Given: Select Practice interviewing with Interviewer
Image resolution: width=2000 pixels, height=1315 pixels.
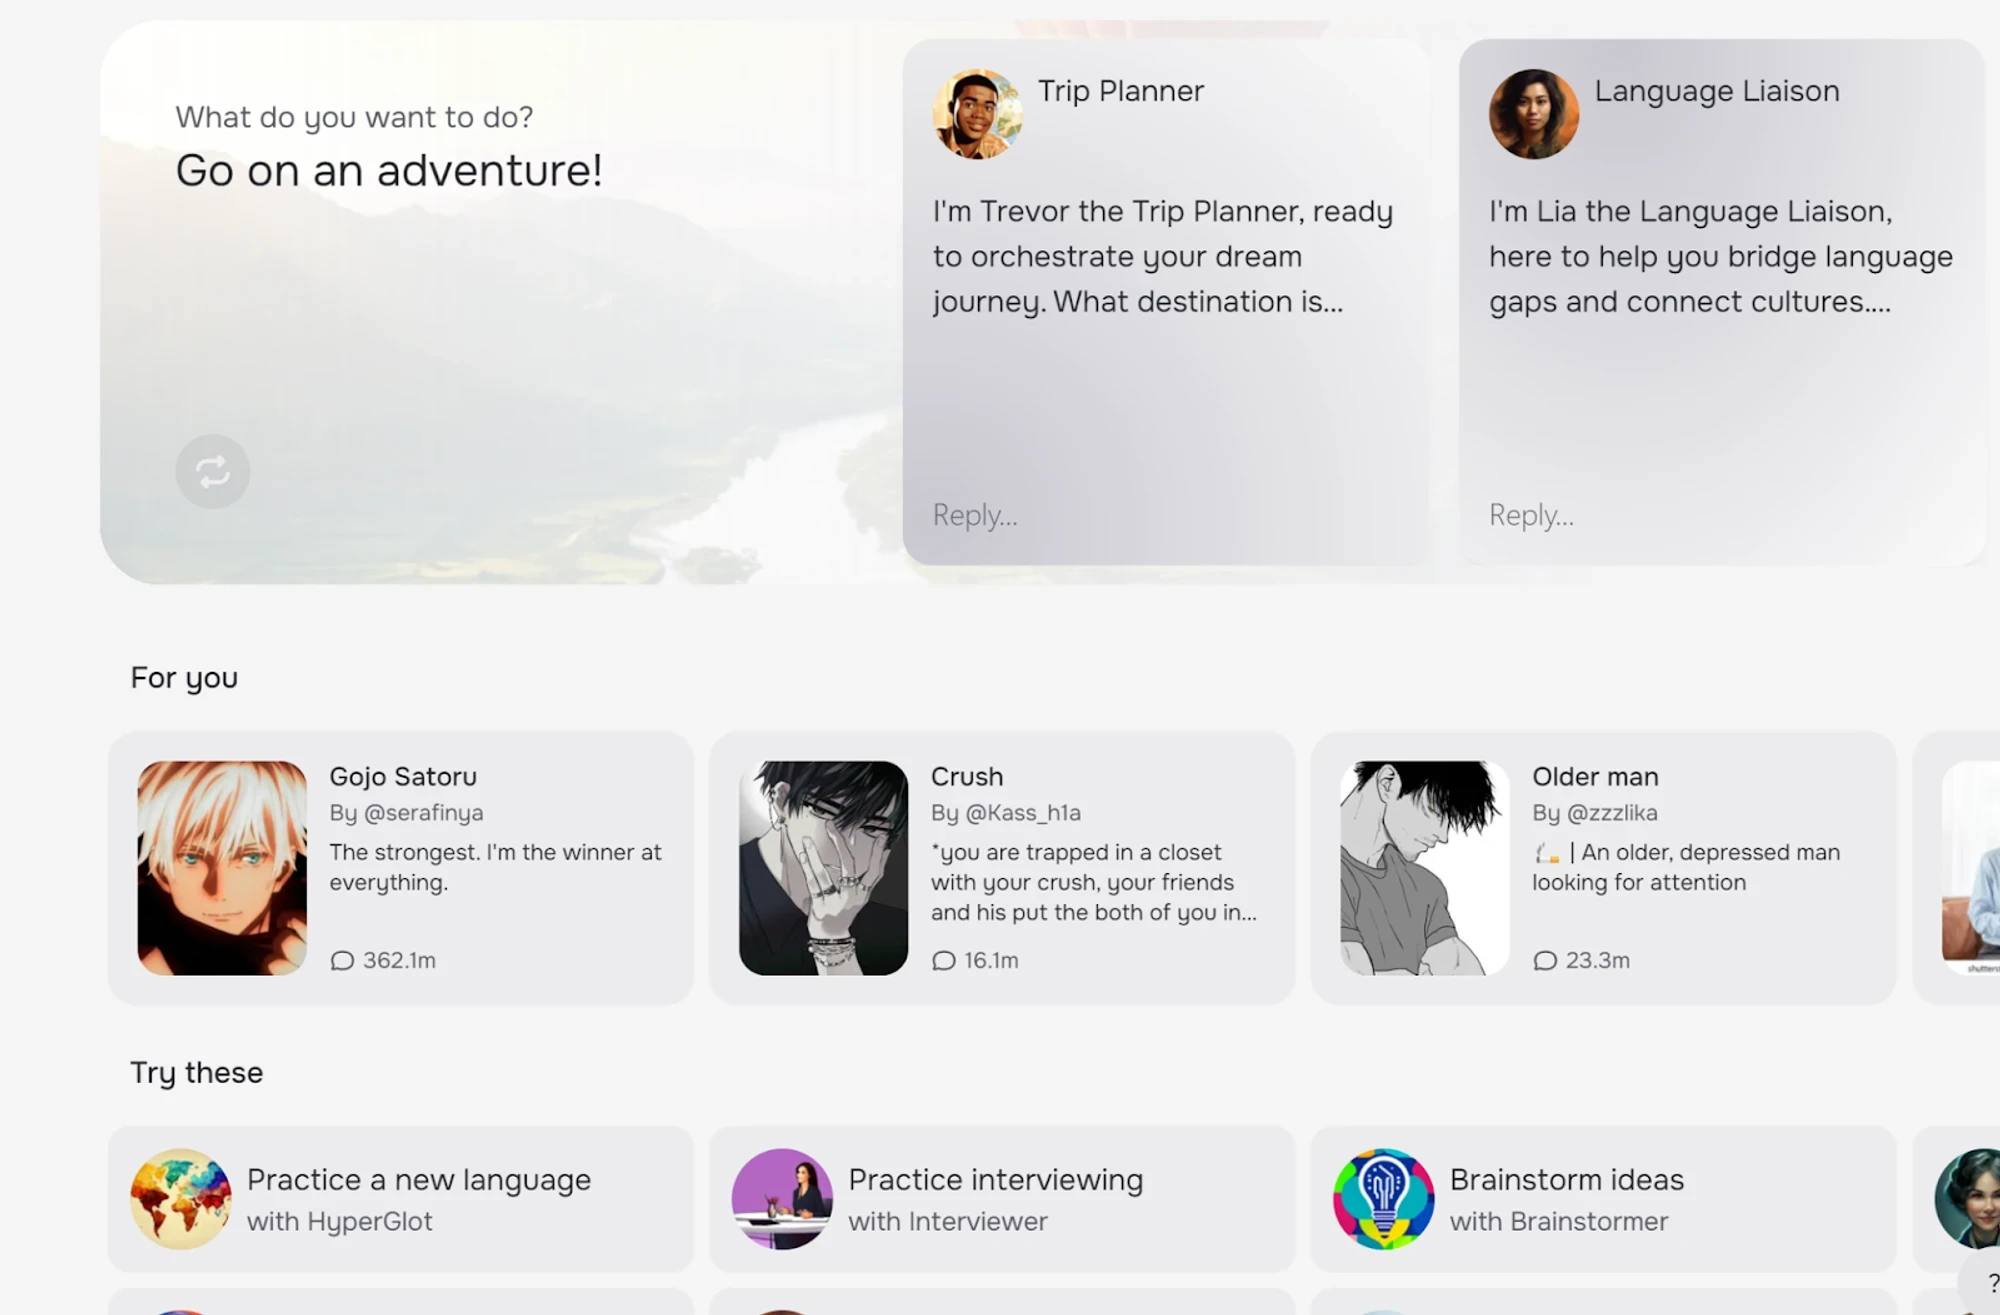Looking at the screenshot, I should click(x=995, y=1199).
